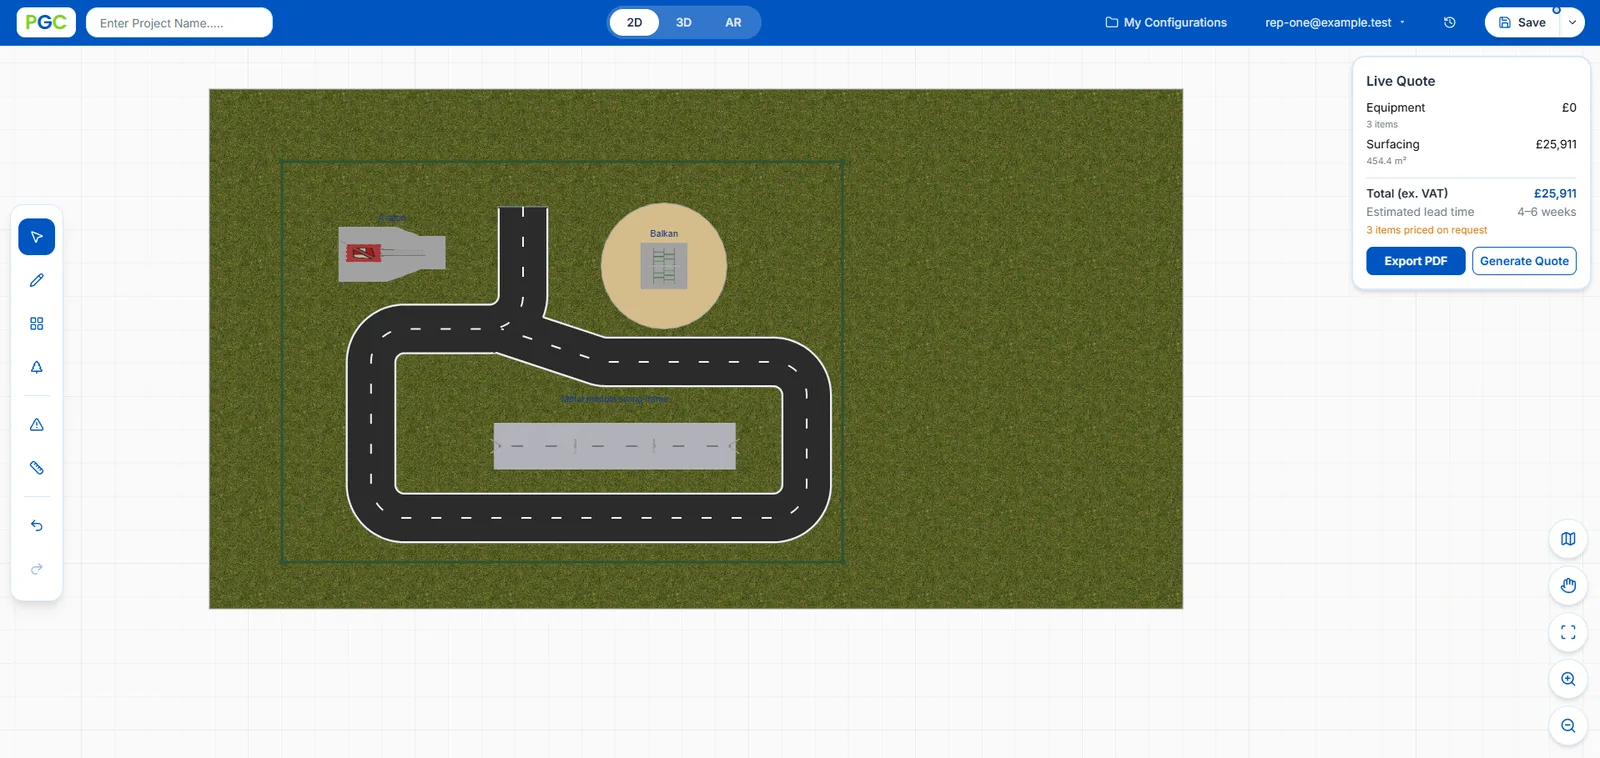Select the pencil draw tool
The width and height of the screenshot is (1600, 758).
[x=37, y=280]
